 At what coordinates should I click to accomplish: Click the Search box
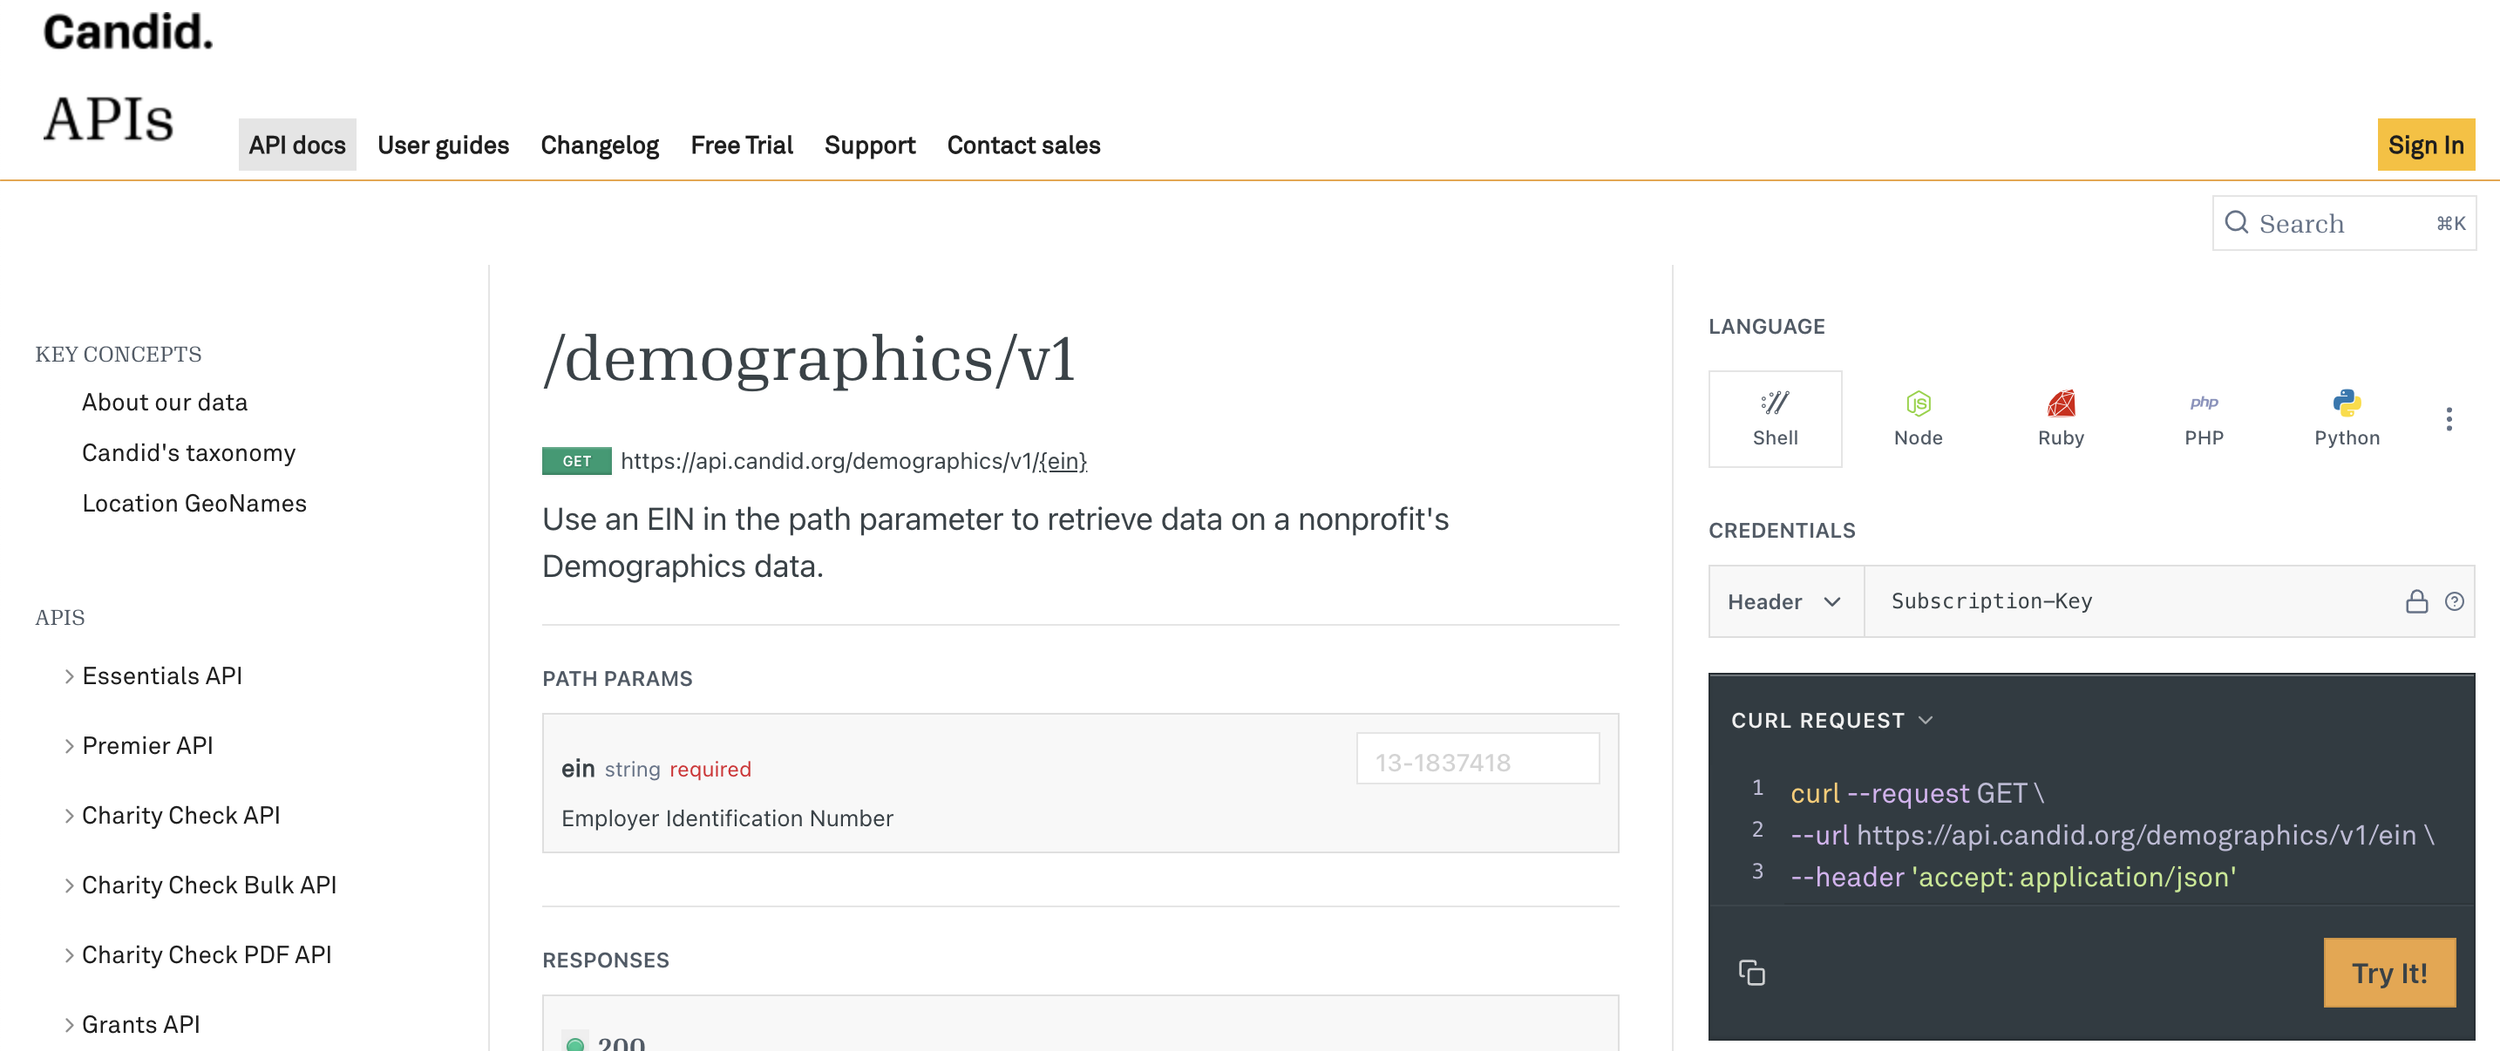click(x=2344, y=223)
